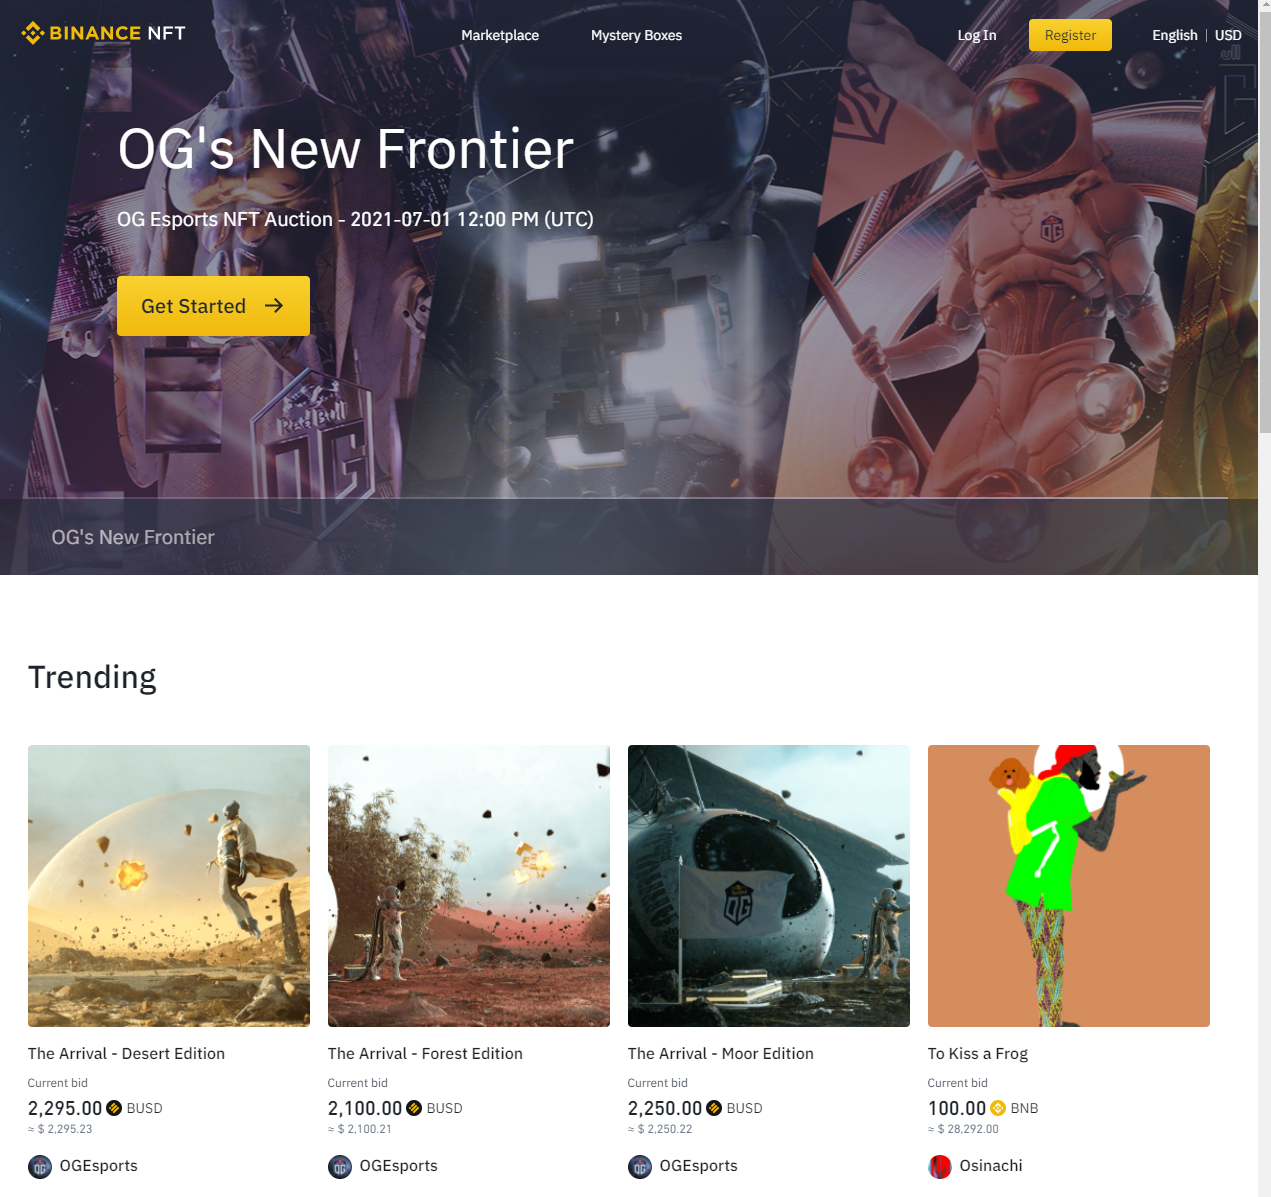Open the English language selector
The image size is (1271, 1197).
(1174, 35)
